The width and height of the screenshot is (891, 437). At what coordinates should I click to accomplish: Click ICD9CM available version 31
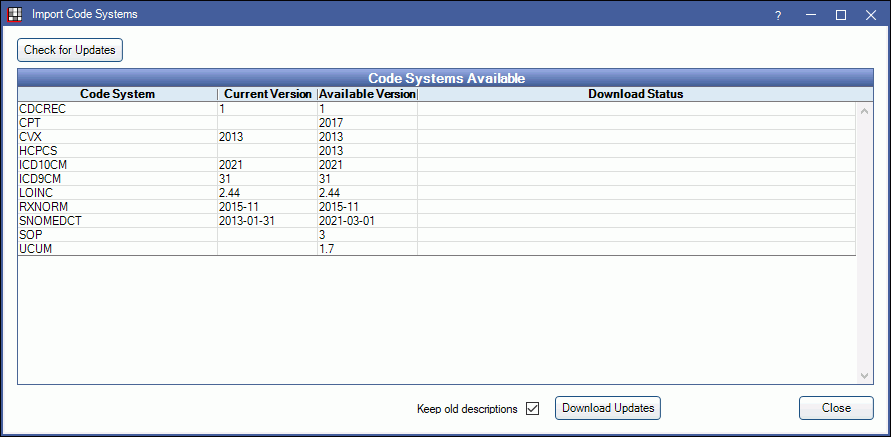pyautogui.click(x=325, y=179)
